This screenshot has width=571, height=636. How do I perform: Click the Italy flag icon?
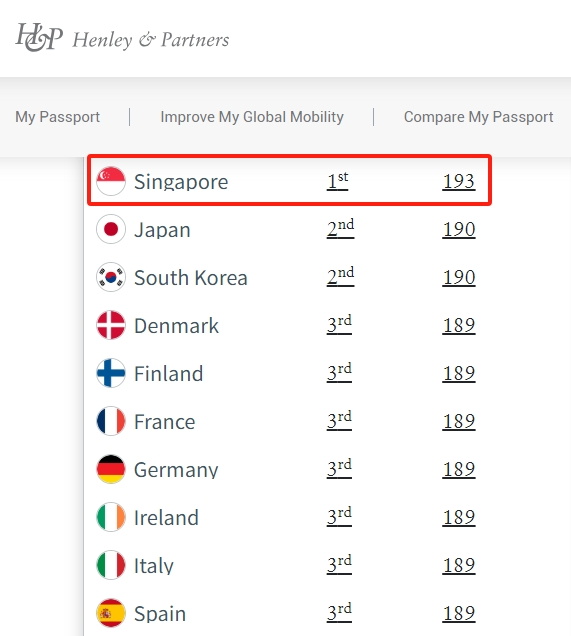(111, 565)
